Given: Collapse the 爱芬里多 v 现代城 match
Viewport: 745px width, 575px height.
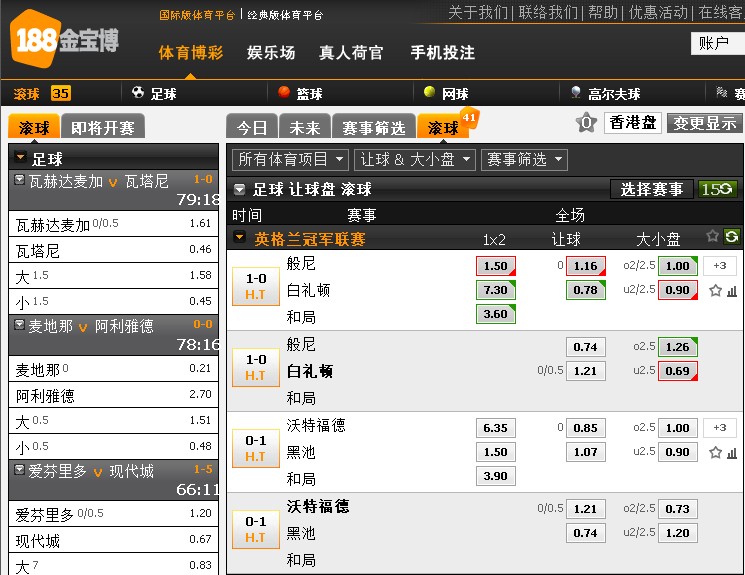Looking at the screenshot, I should tap(19, 469).
